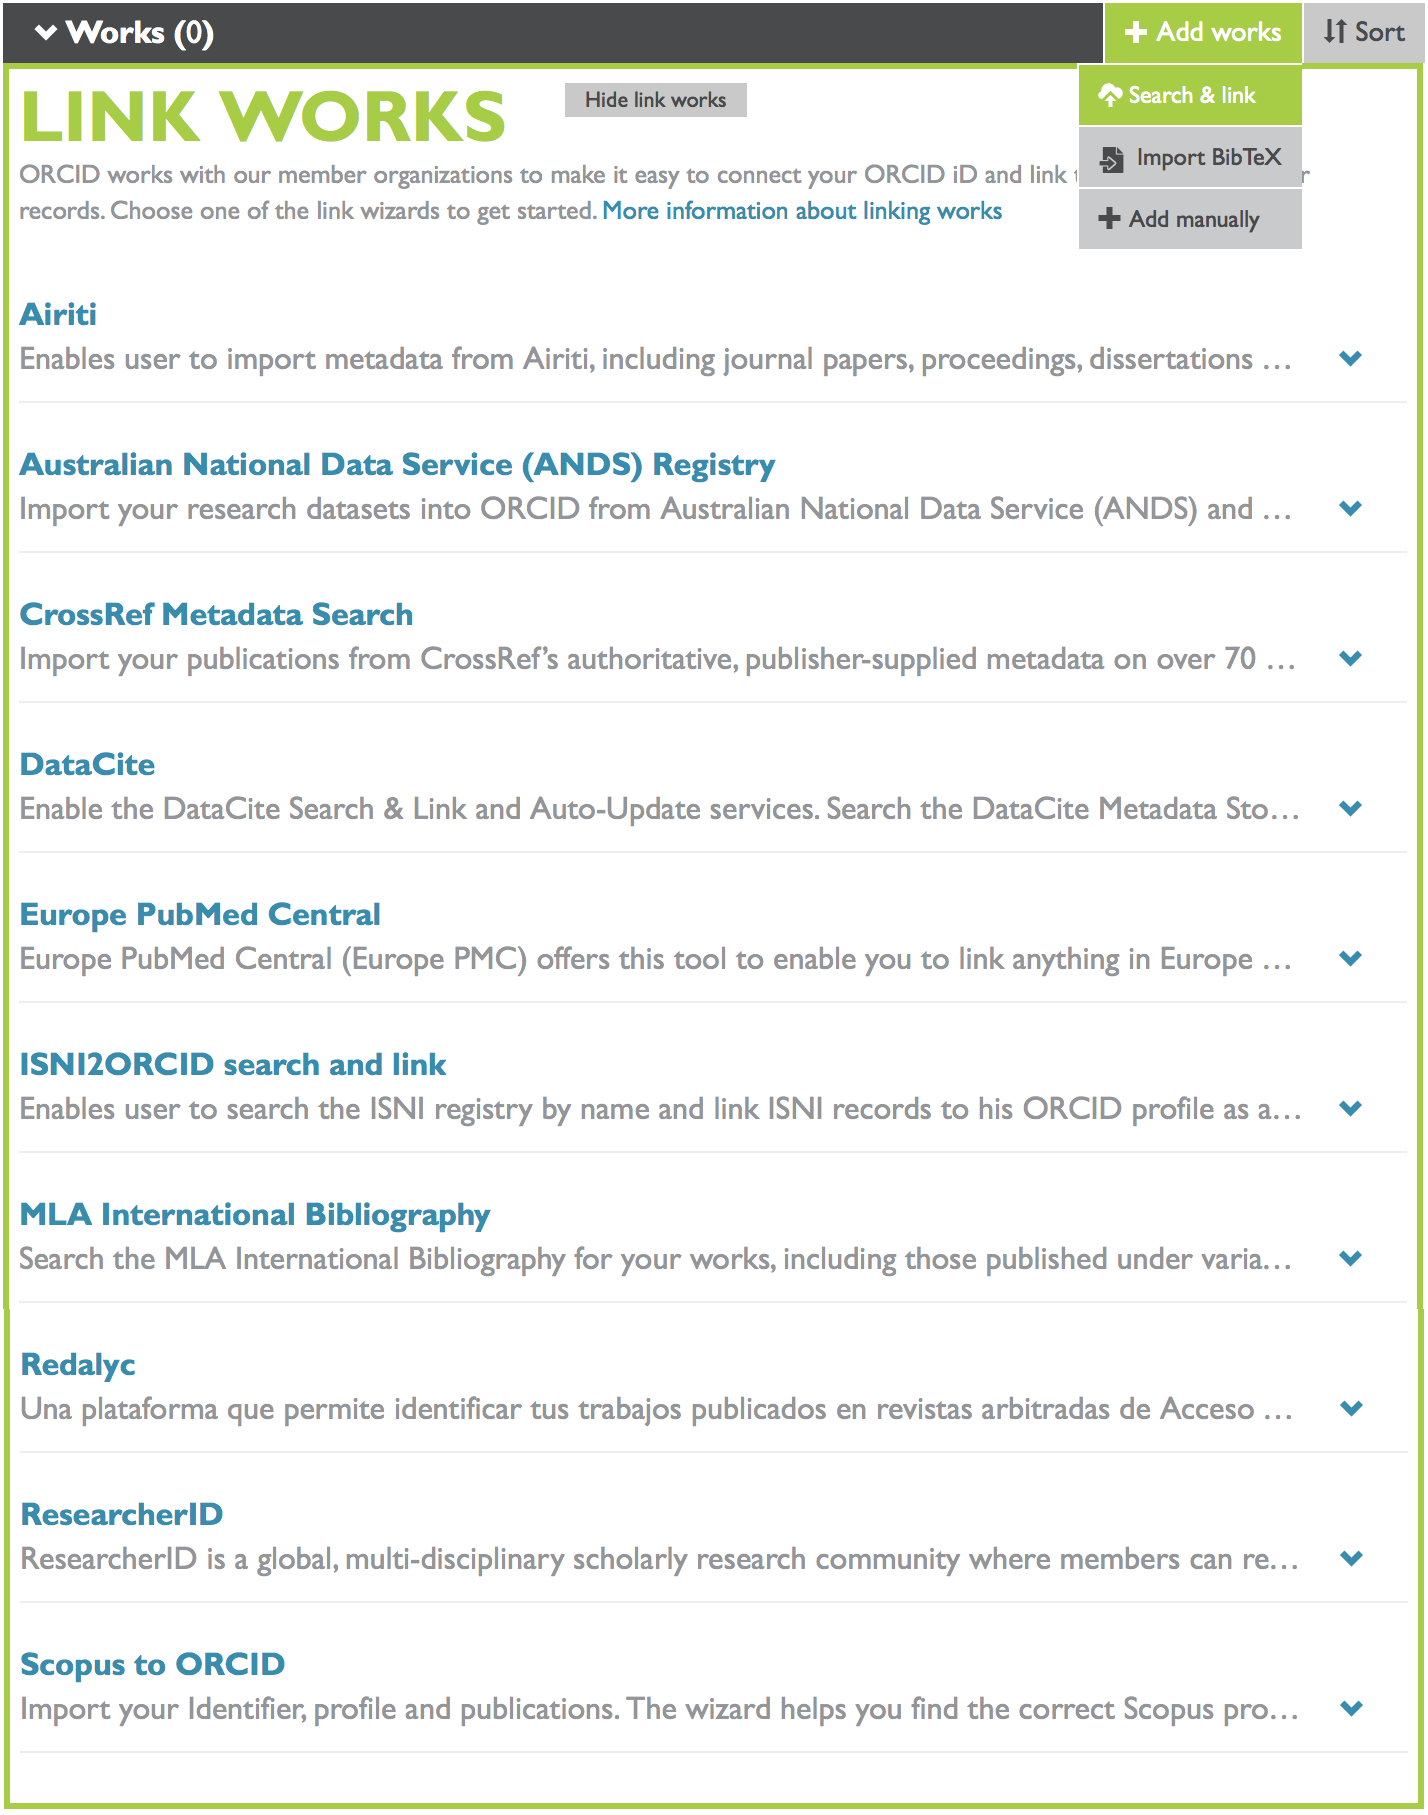This screenshot has height=1815, width=1428.
Task: Expand the ISNI2ORCID description
Action: point(1351,1108)
